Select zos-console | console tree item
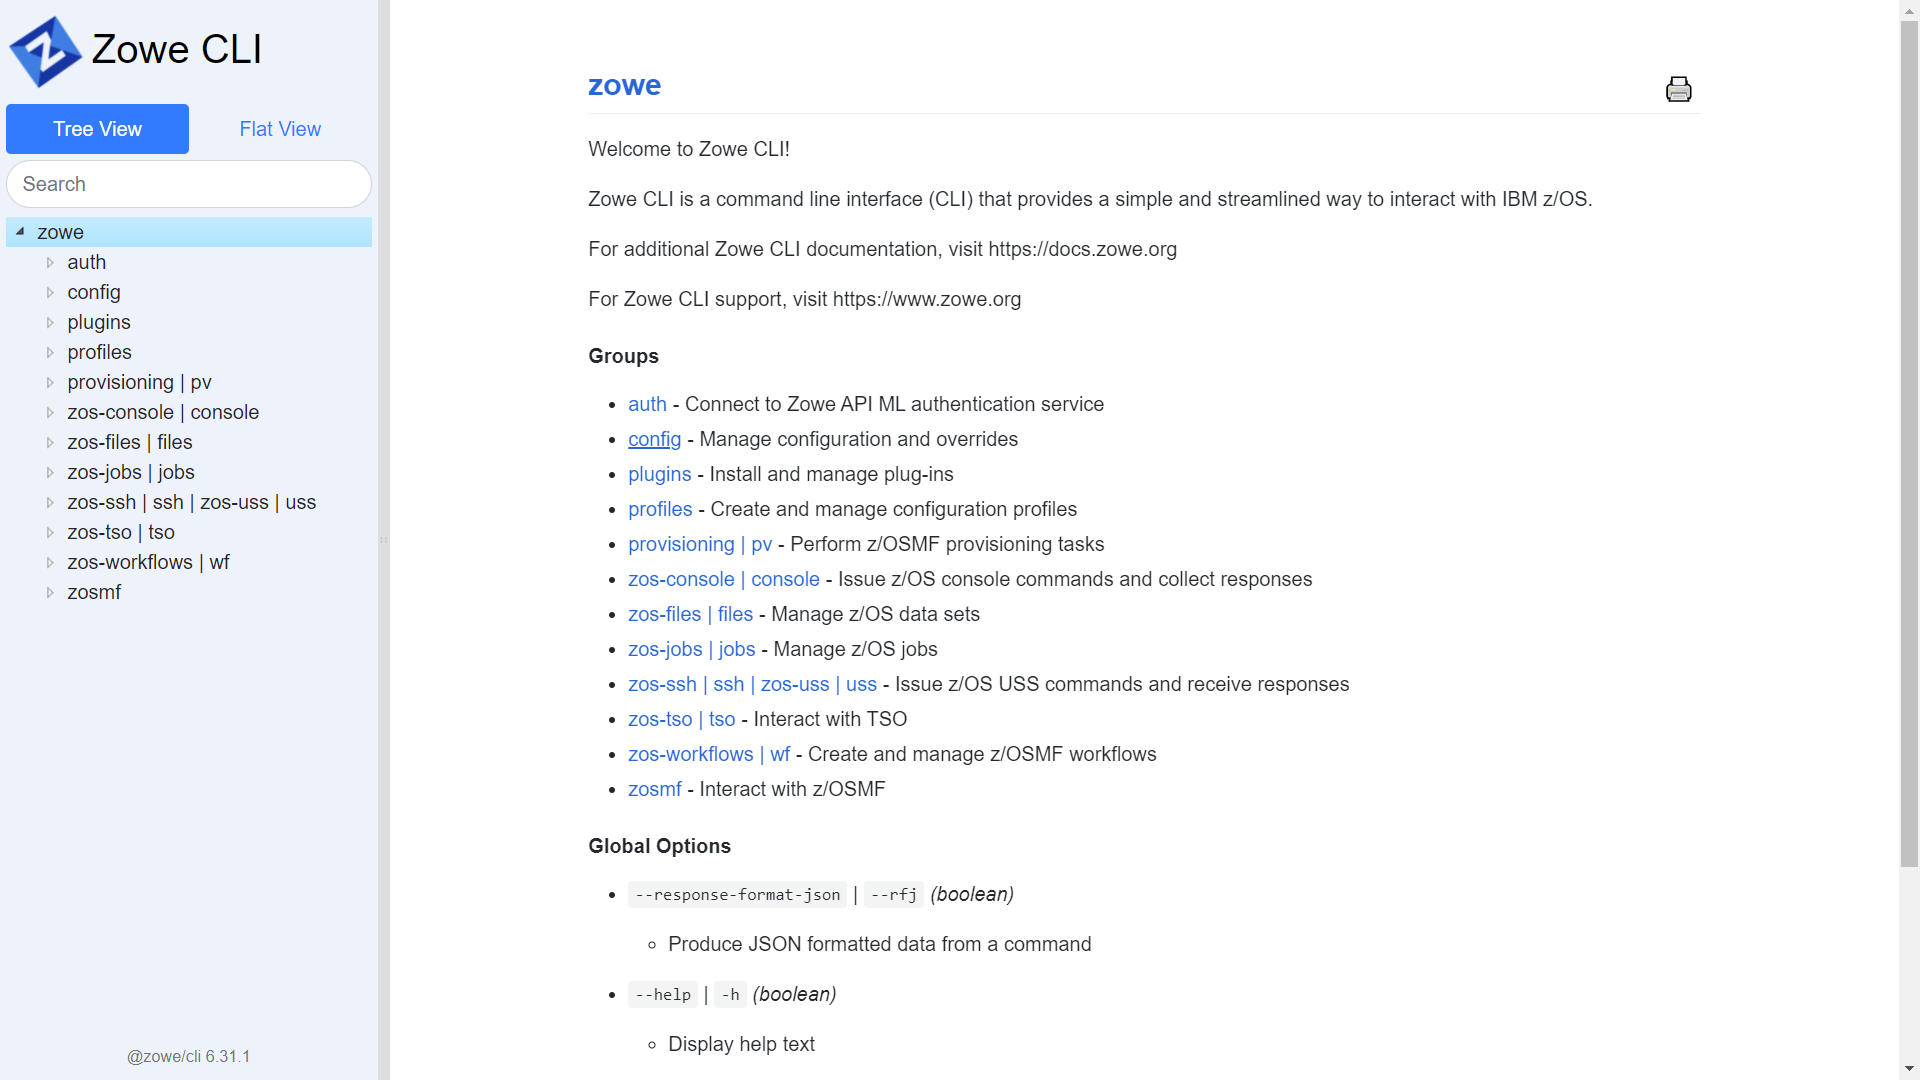The image size is (1920, 1080). pyautogui.click(x=163, y=412)
